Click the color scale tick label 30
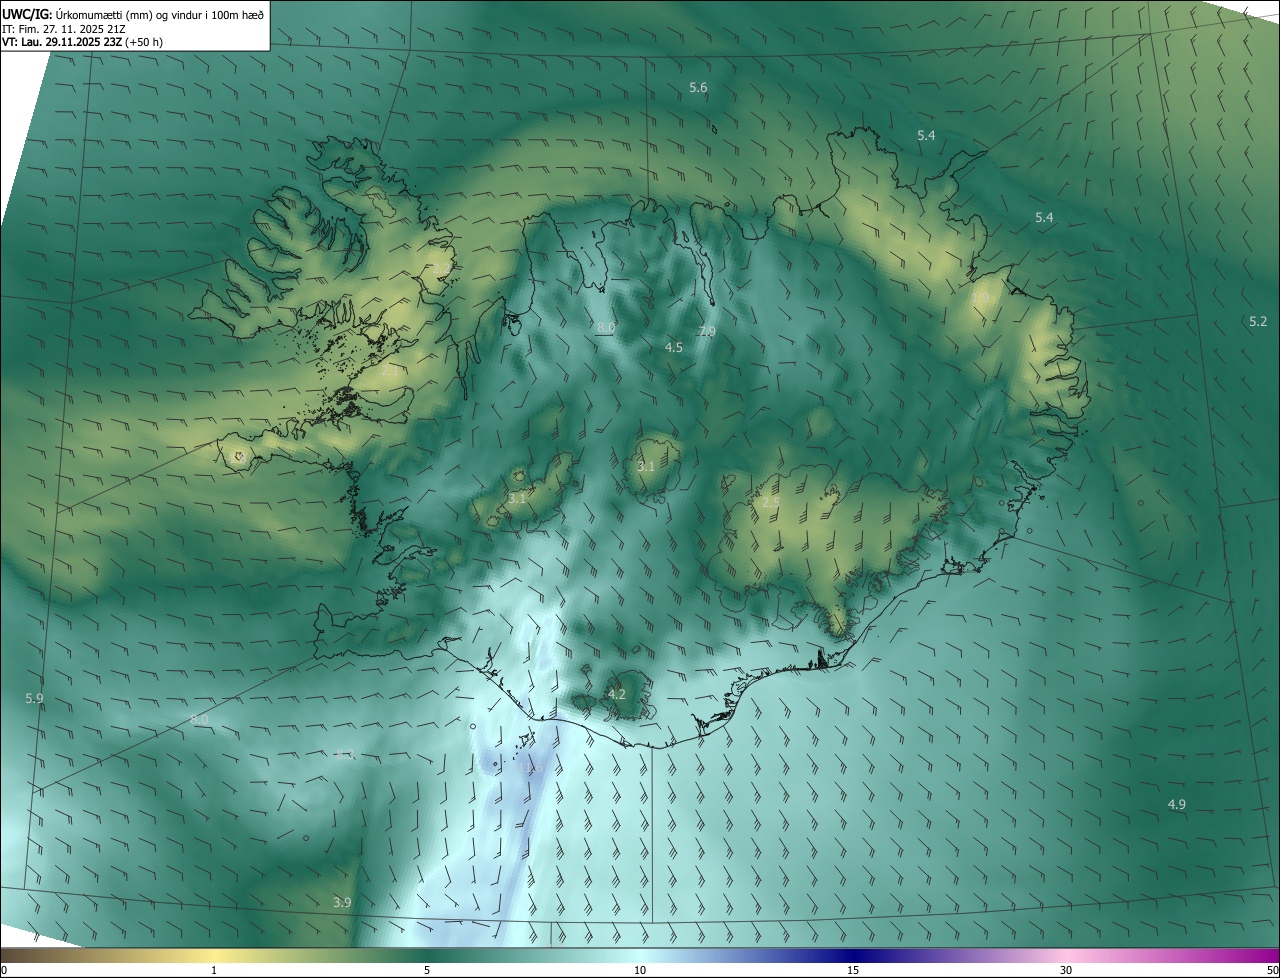The width and height of the screenshot is (1280, 978). (1066, 970)
